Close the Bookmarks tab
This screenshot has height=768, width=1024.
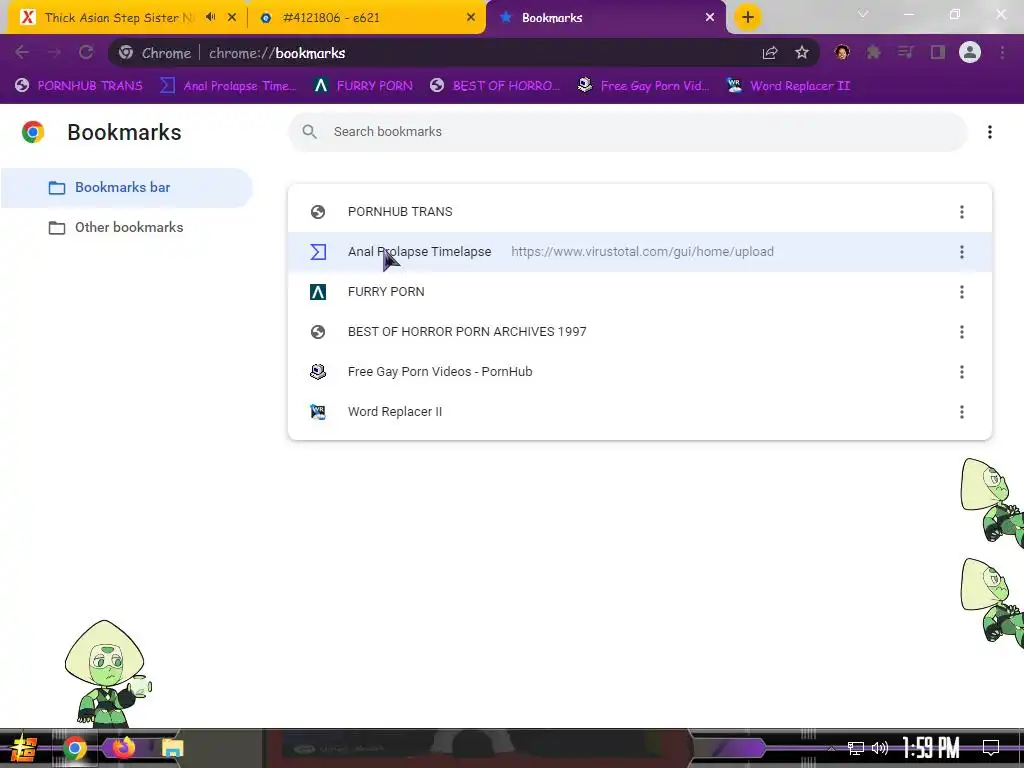[x=710, y=18]
